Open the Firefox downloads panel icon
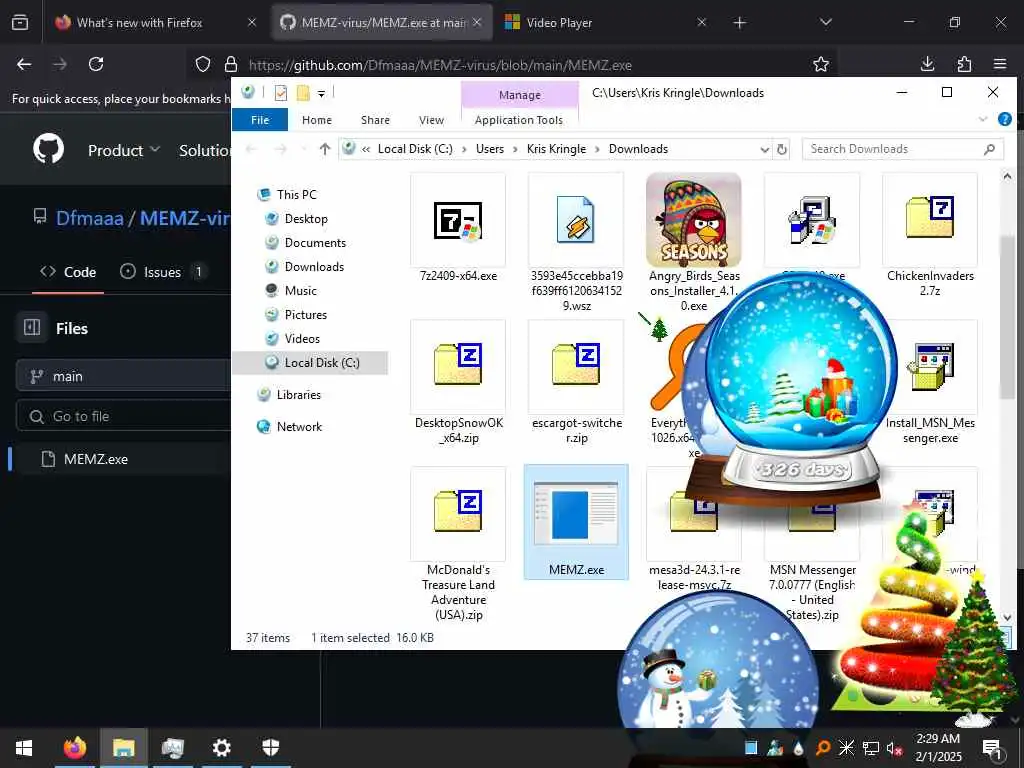This screenshot has height=768, width=1024. [x=927, y=64]
